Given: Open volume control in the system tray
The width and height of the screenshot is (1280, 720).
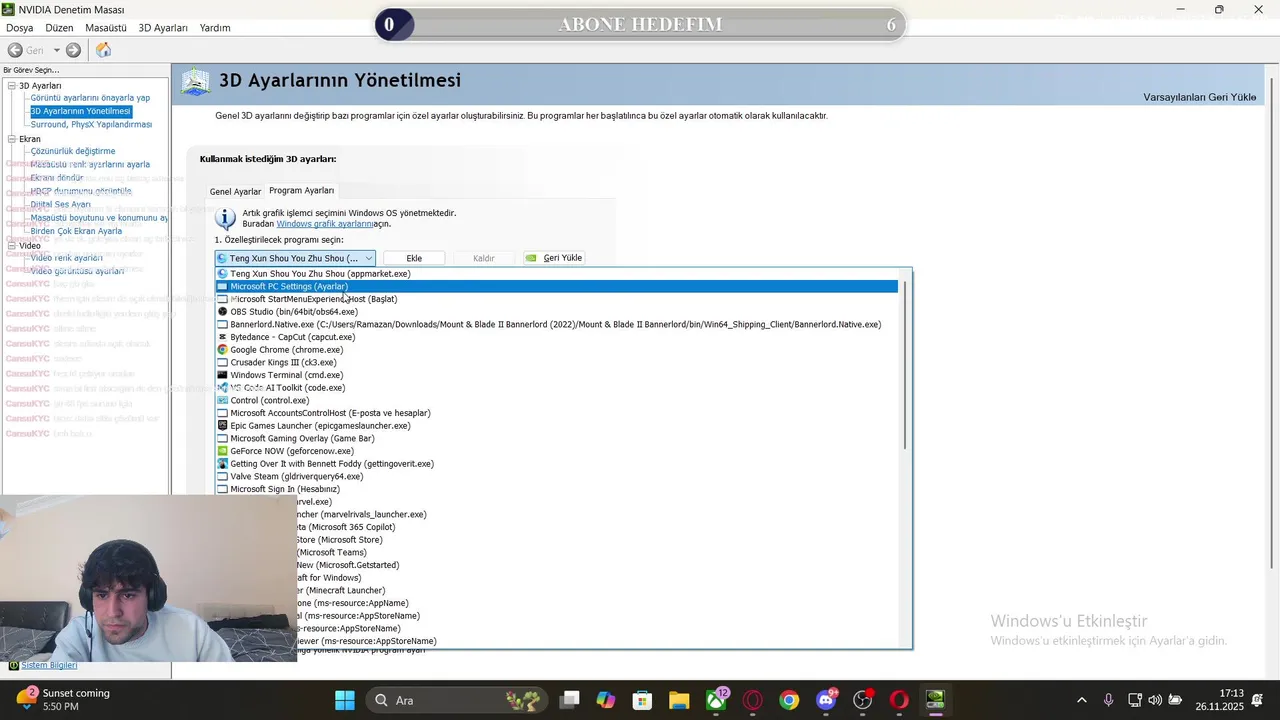Looking at the screenshot, I should pos(1155,700).
